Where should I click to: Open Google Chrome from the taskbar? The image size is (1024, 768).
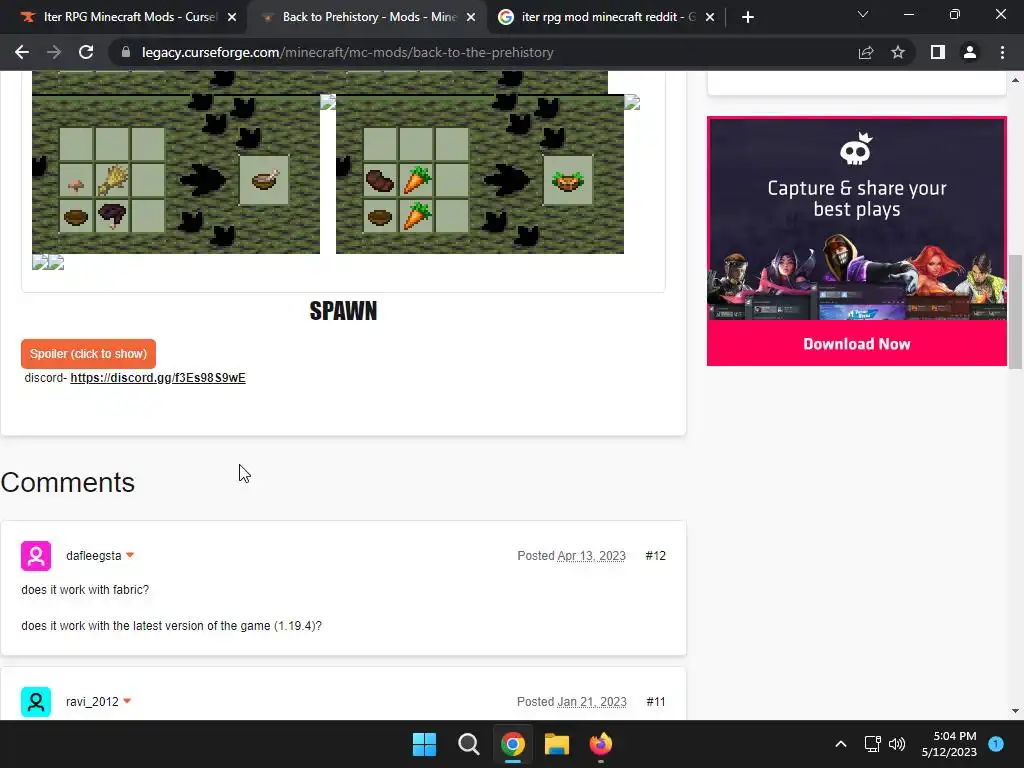click(x=513, y=744)
